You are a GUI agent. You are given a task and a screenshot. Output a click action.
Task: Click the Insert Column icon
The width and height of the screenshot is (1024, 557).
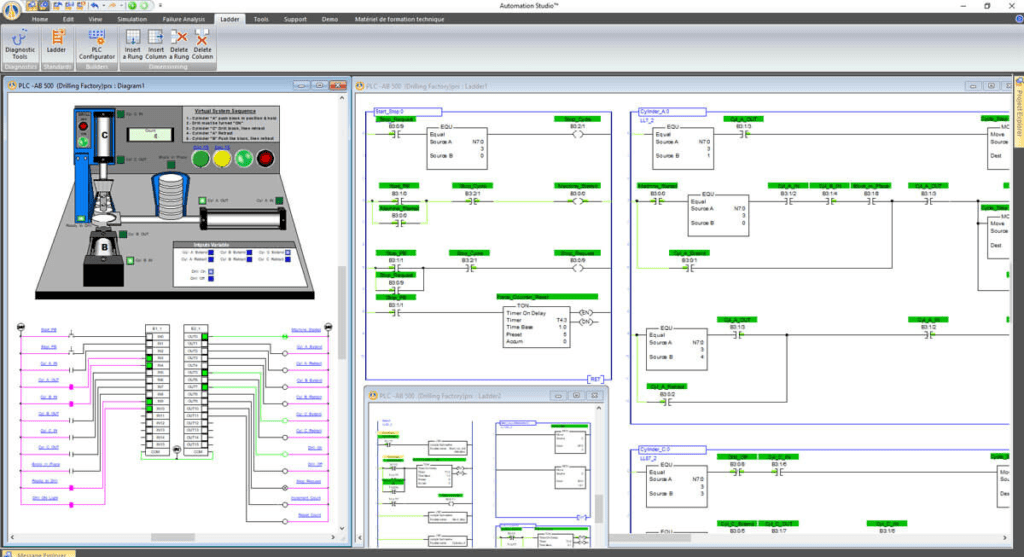point(155,44)
